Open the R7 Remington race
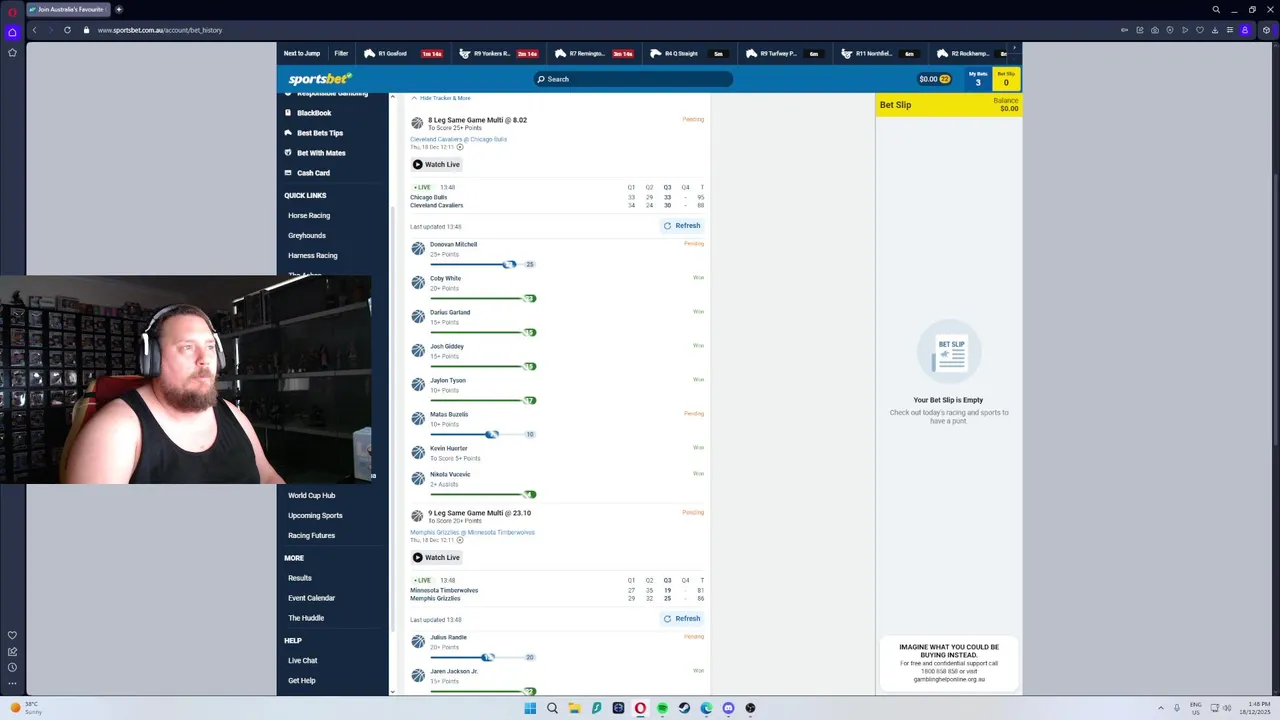The image size is (1280, 720). [594, 54]
